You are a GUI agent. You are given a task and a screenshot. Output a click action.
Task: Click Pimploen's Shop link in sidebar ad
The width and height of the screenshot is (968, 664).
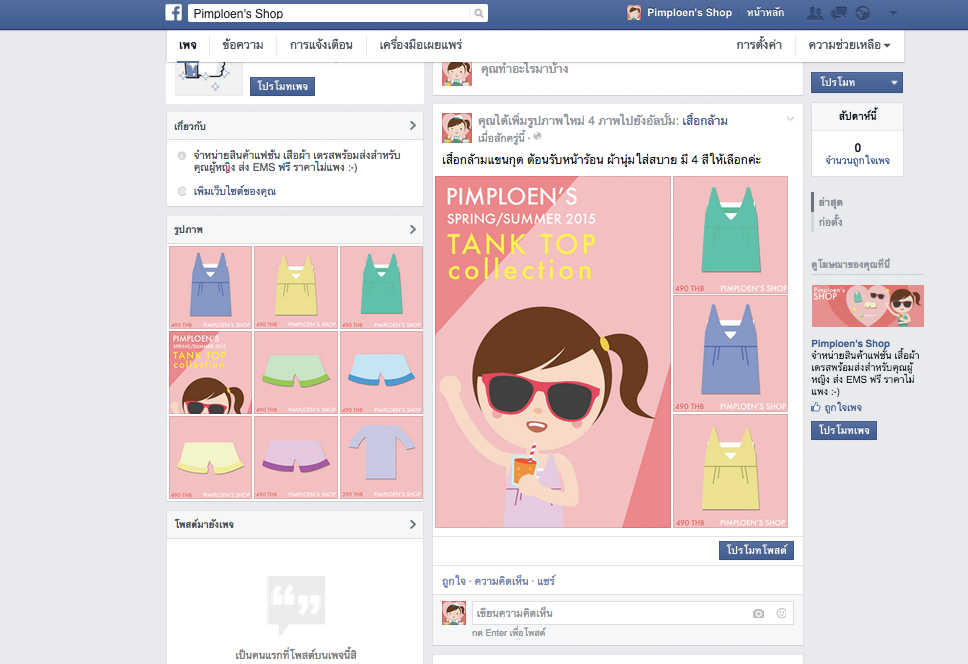pyautogui.click(x=850, y=343)
